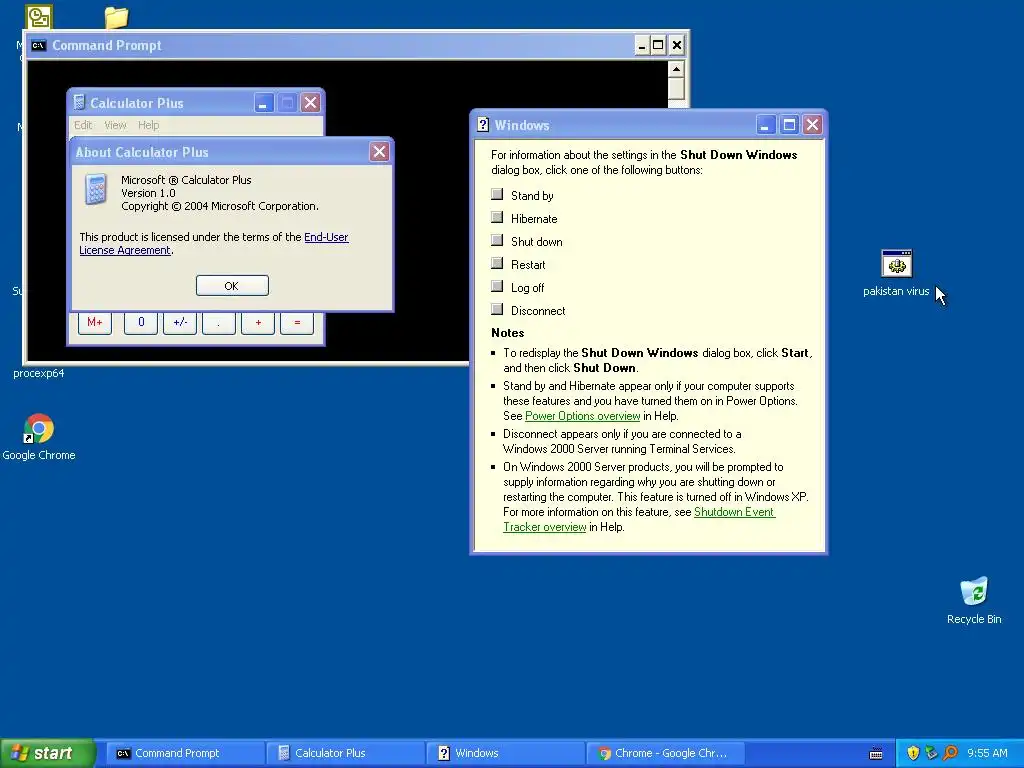This screenshot has height=768, width=1024.
Task: Minimize the Windows help window
Action: pyautogui.click(x=765, y=125)
